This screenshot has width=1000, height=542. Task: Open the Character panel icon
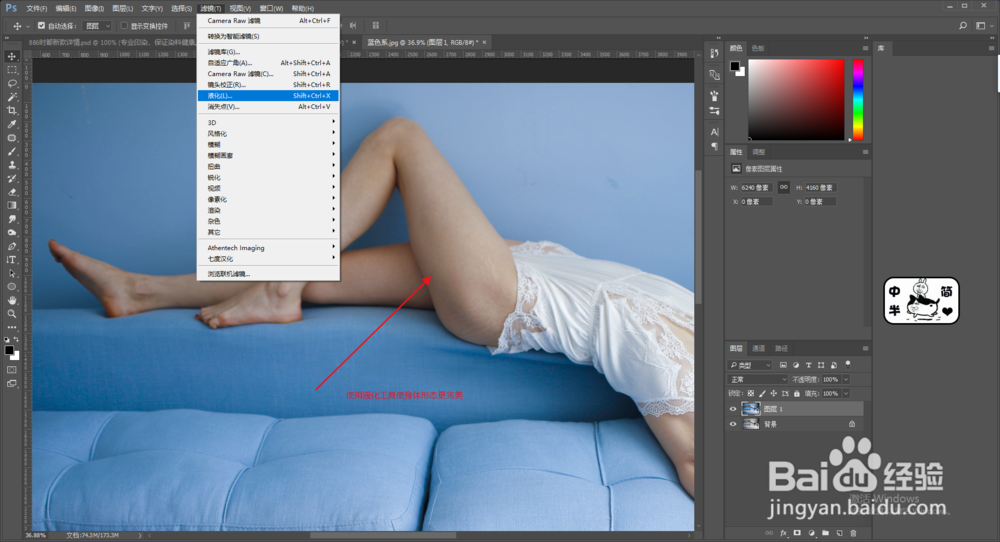[714, 132]
